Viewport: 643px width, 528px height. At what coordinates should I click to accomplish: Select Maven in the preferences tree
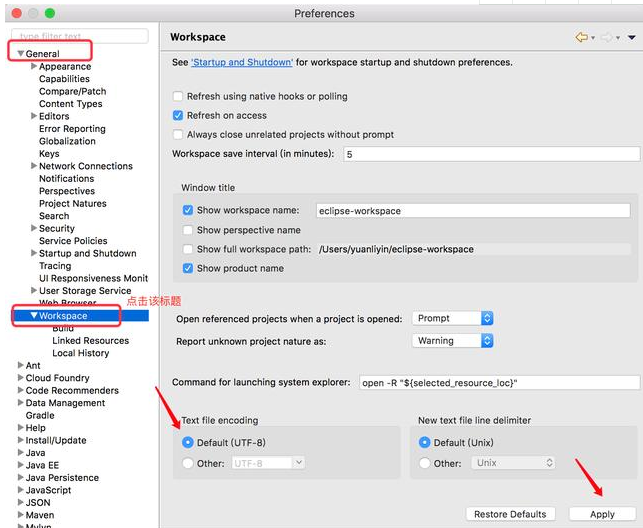pyautogui.click(x=40, y=515)
